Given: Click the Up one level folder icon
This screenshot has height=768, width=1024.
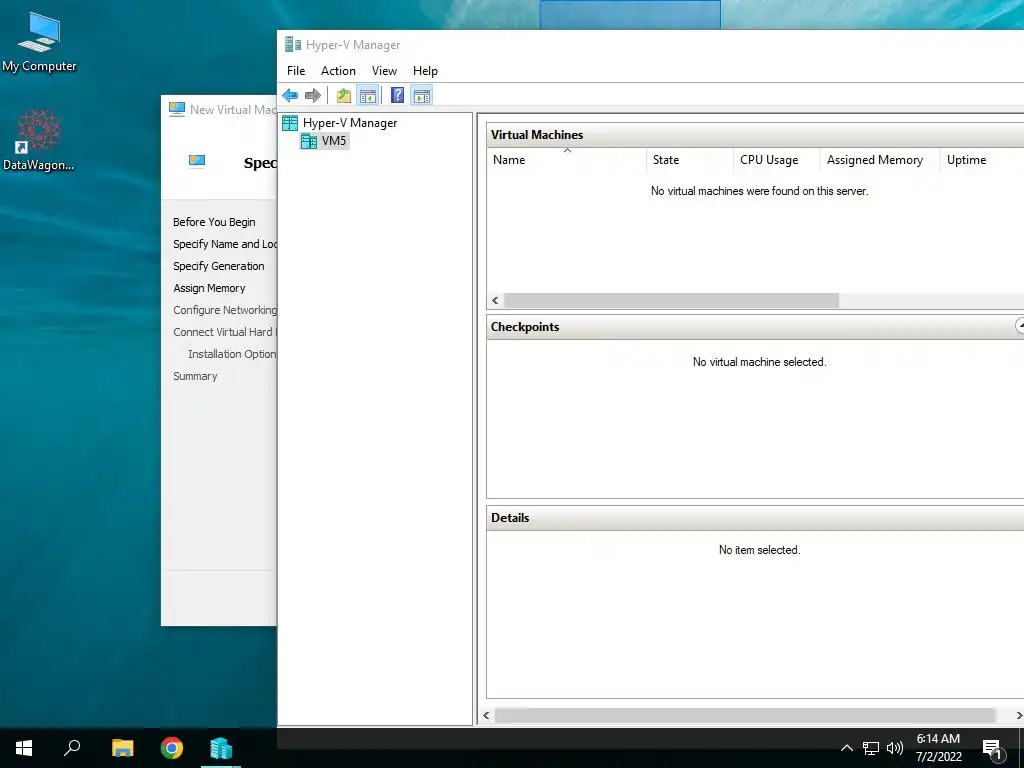Looking at the screenshot, I should (x=344, y=96).
